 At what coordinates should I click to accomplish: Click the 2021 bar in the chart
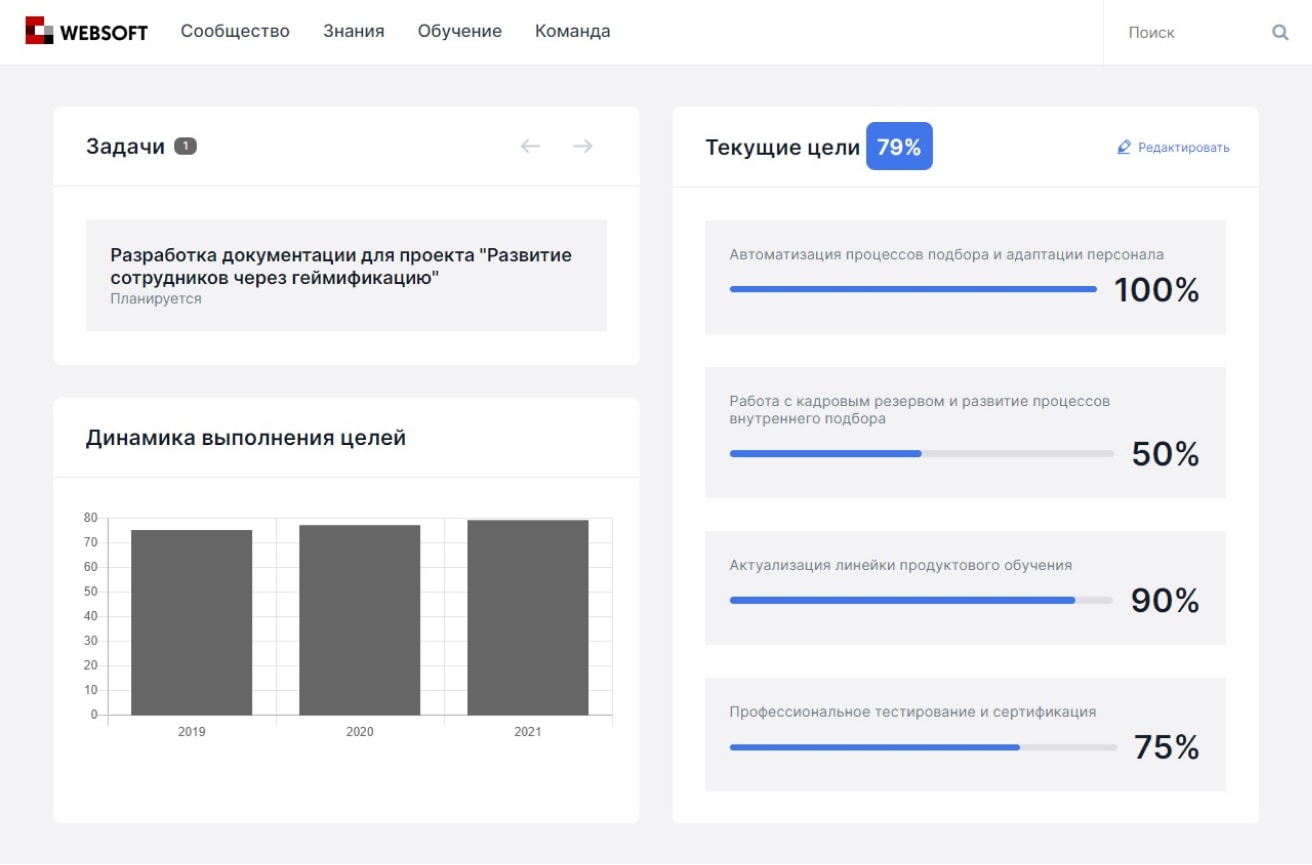coord(528,617)
